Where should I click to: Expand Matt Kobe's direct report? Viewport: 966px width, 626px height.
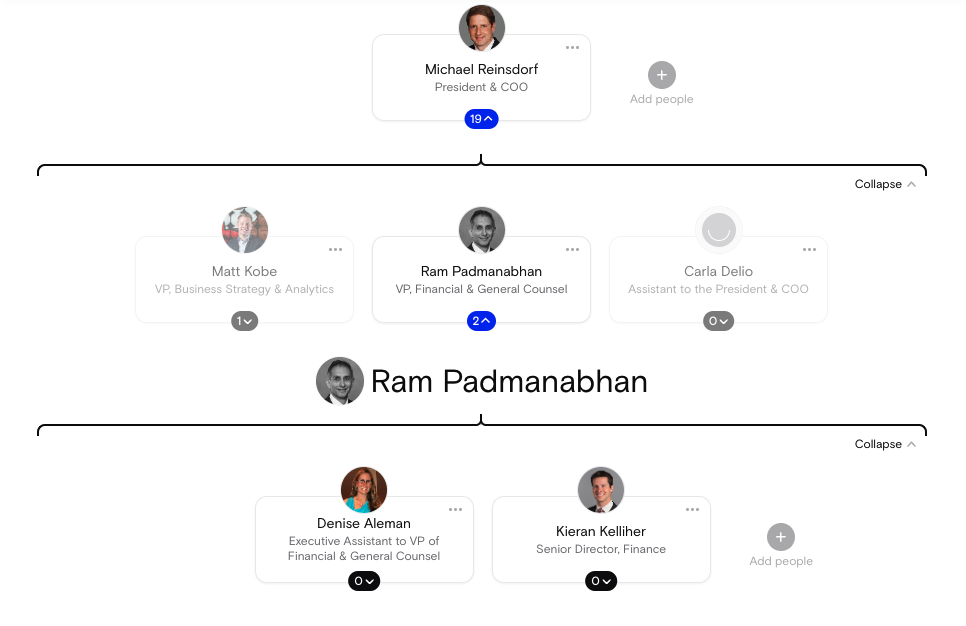(x=244, y=321)
